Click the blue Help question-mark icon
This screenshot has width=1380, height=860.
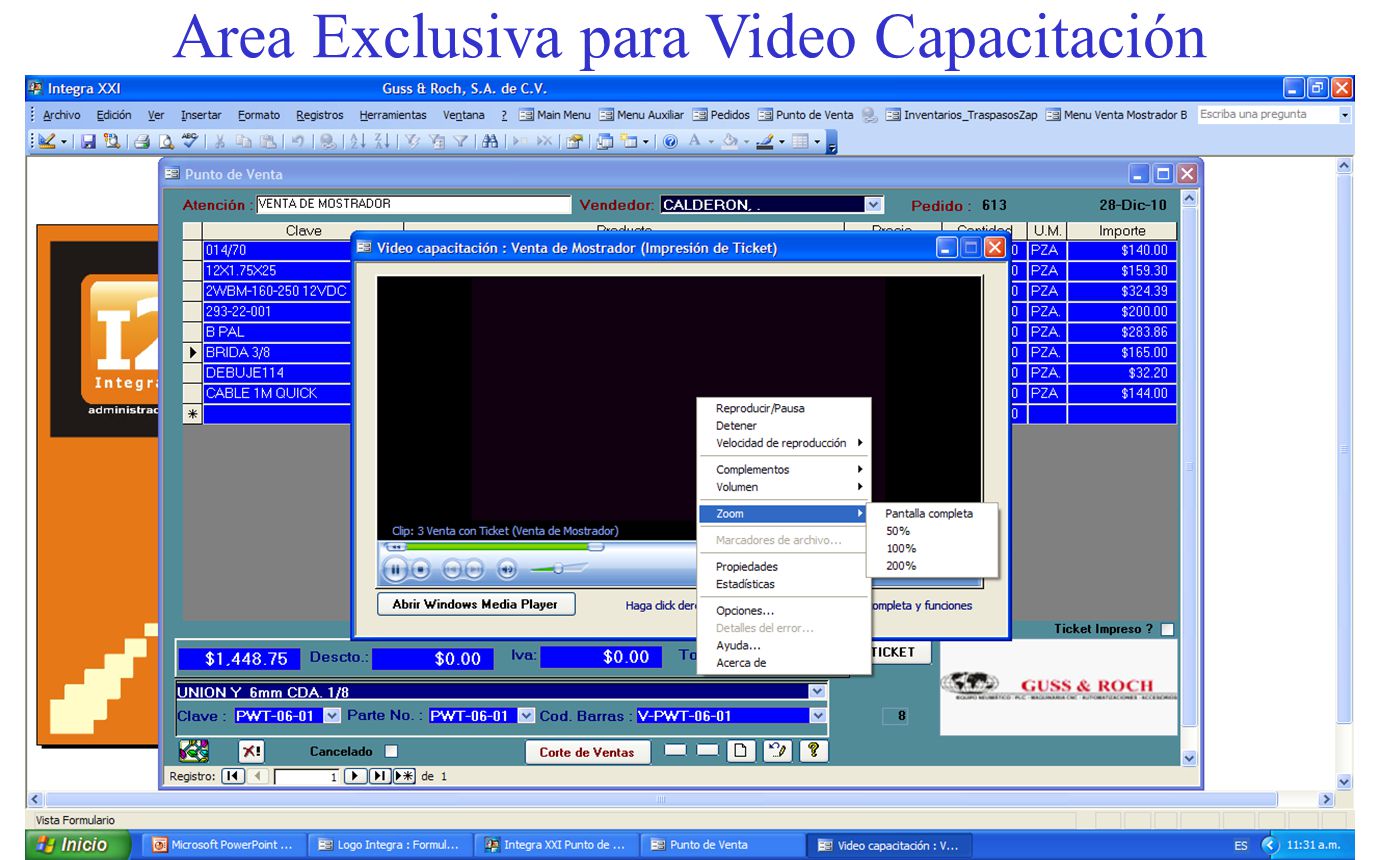point(670,142)
